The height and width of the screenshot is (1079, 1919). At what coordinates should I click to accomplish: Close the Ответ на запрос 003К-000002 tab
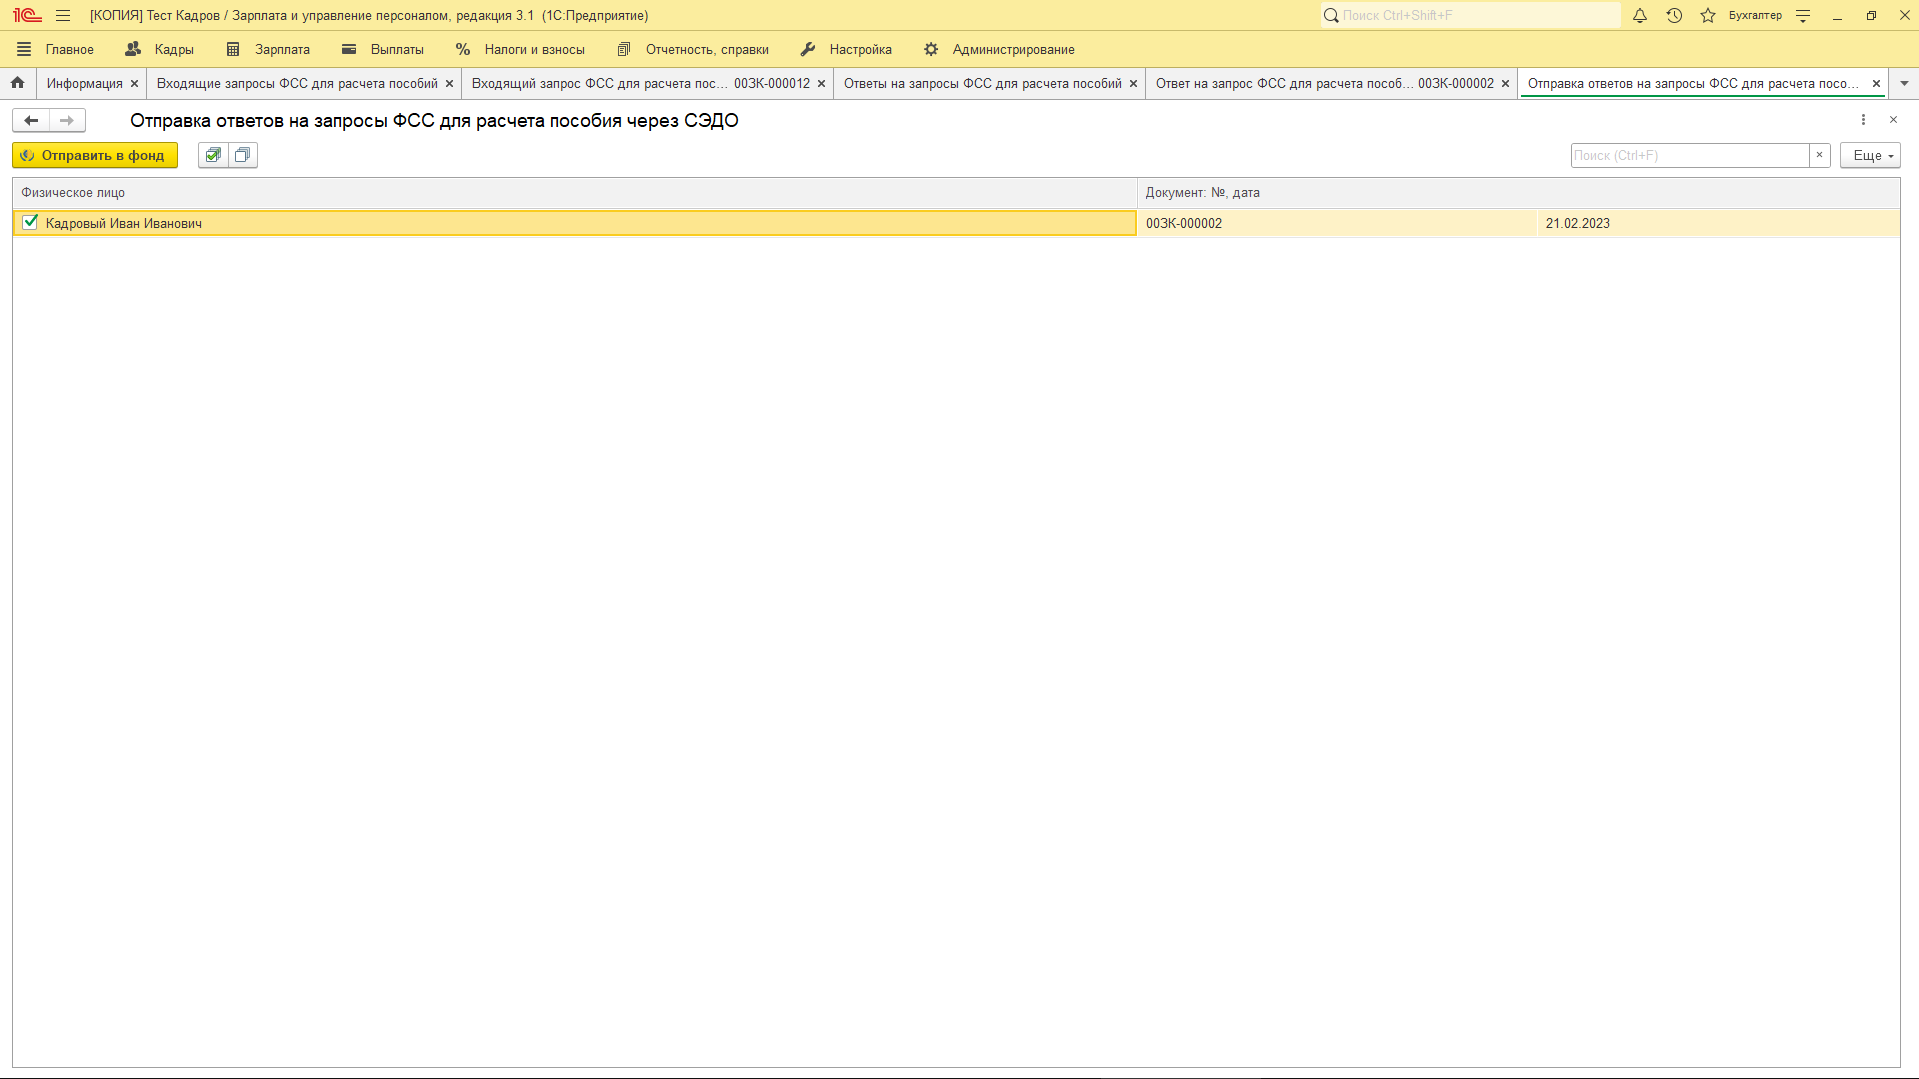point(1506,84)
